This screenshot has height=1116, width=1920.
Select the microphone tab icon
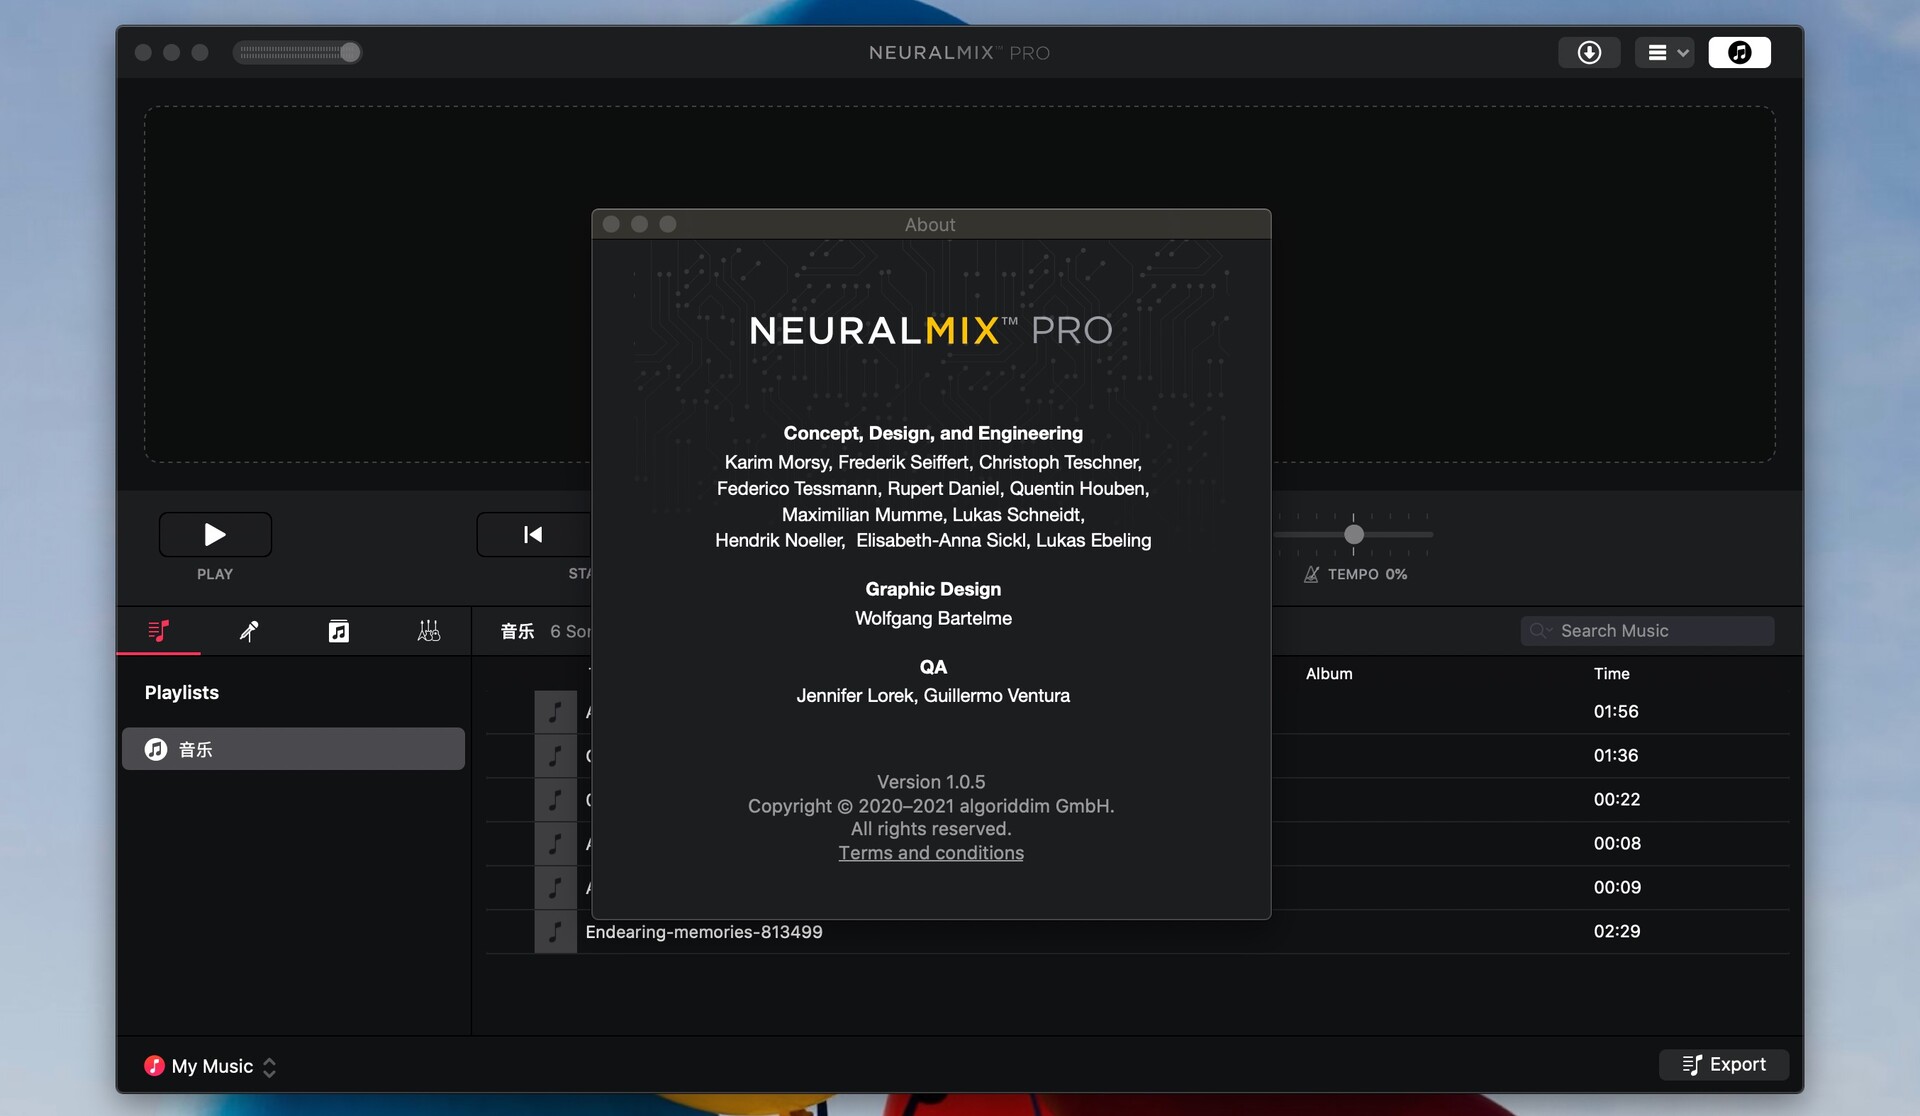(x=249, y=631)
